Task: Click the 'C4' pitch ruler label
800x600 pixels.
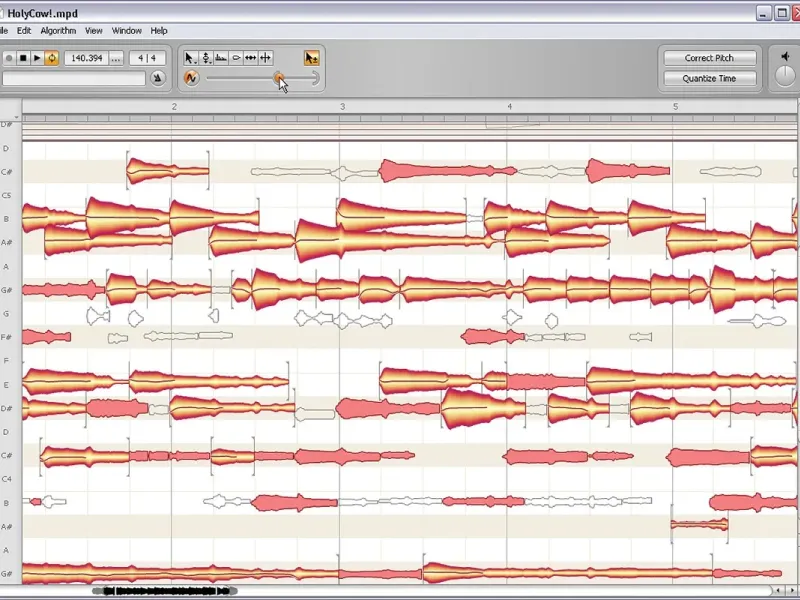Action: coord(6,479)
